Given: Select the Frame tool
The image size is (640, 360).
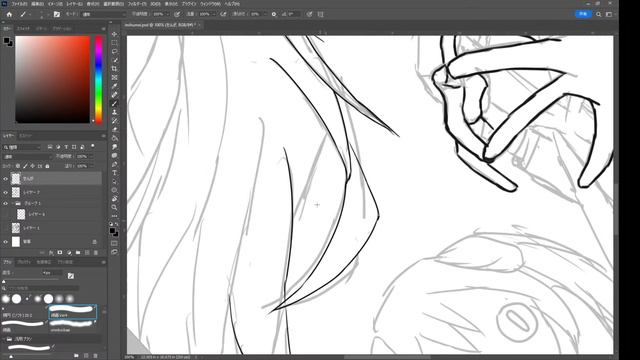Looking at the screenshot, I should pyautogui.click(x=114, y=78).
